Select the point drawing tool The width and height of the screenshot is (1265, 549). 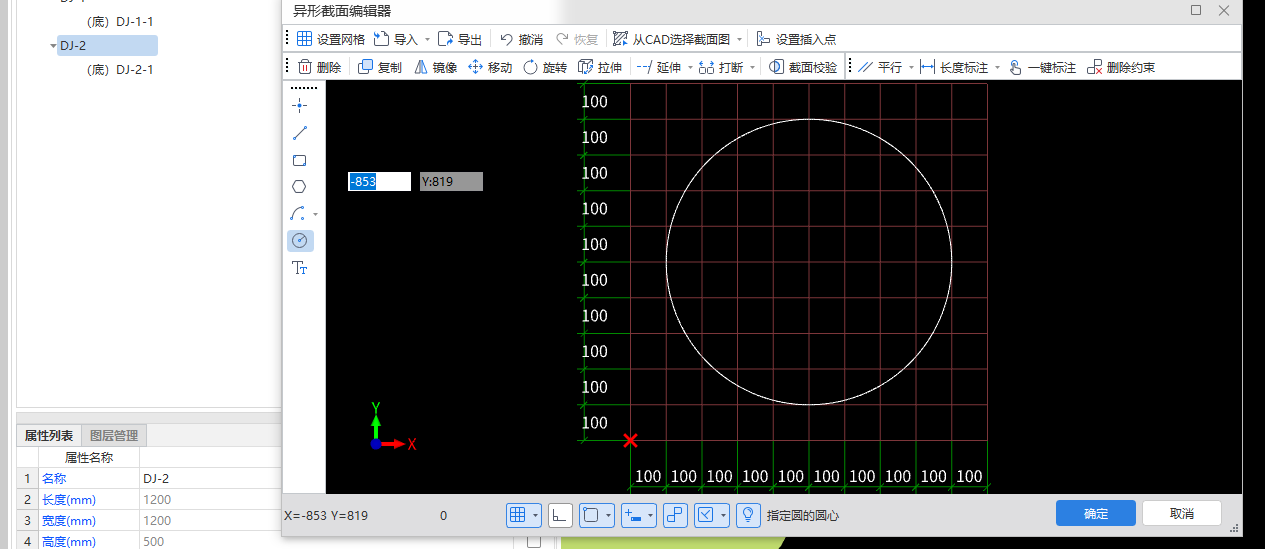pyautogui.click(x=299, y=105)
